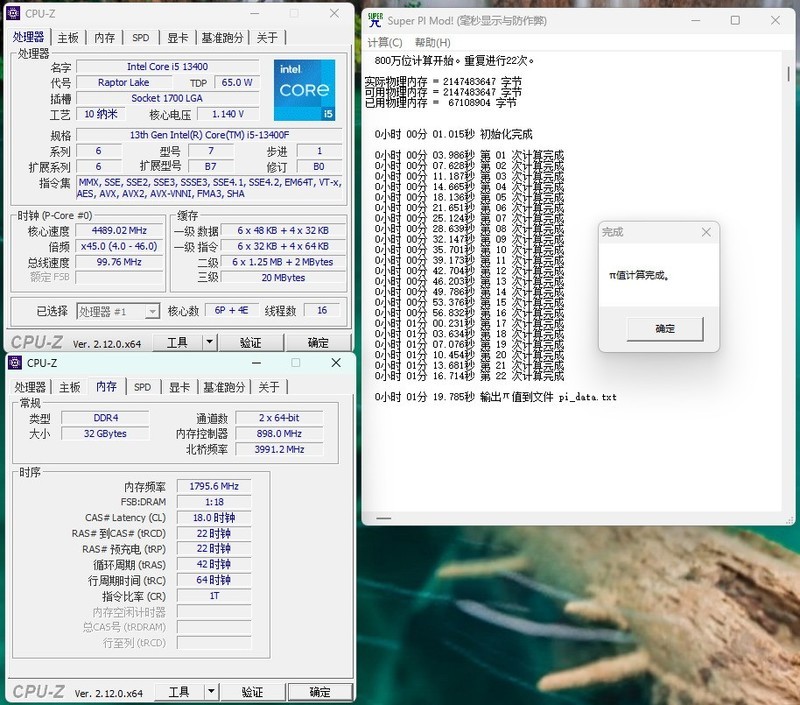Click 工具 button in bottom CPU-Z window

[x=179, y=692]
